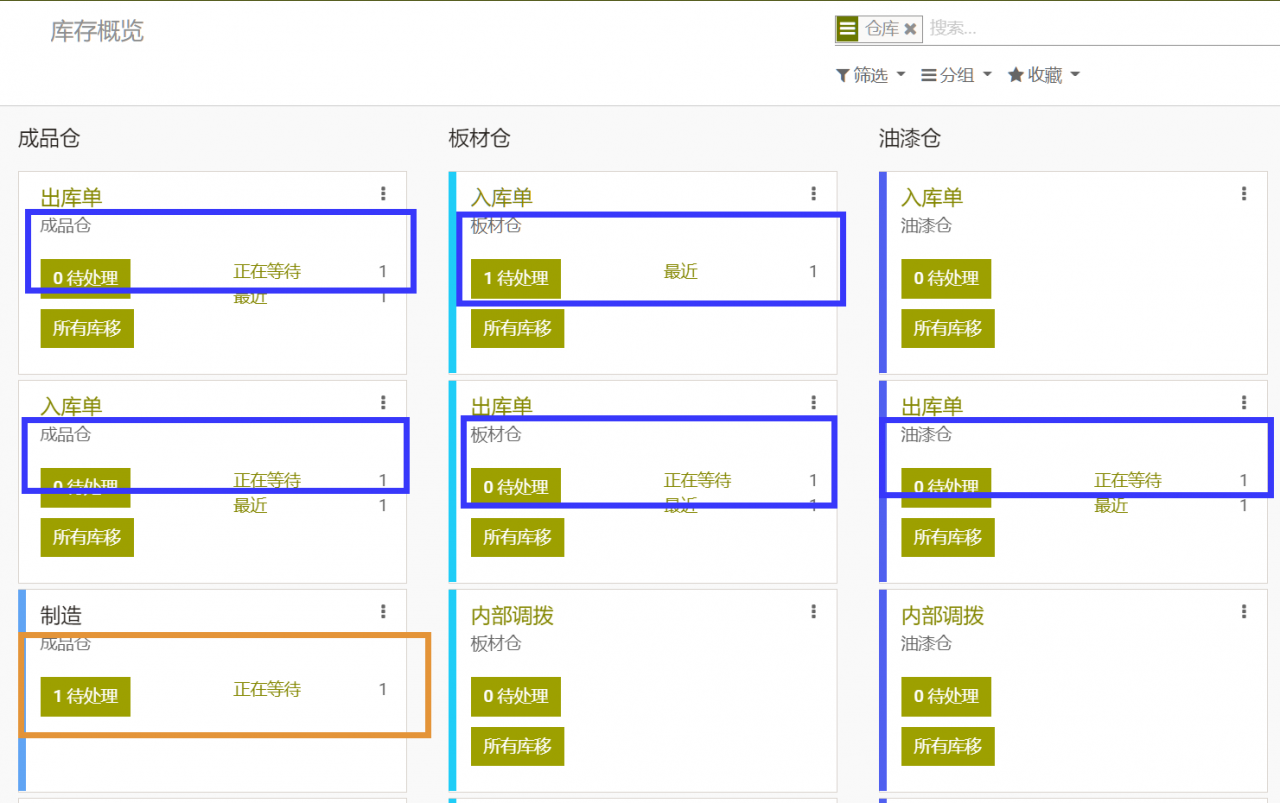Click 正在等待 in 成品仓 出库单 card
This screenshot has height=803, width=1280.
click(x=267, y=271)
